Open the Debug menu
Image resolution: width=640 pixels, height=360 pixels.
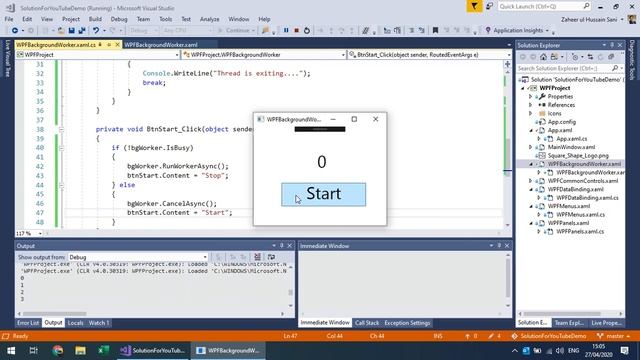[x=119, y=19]
